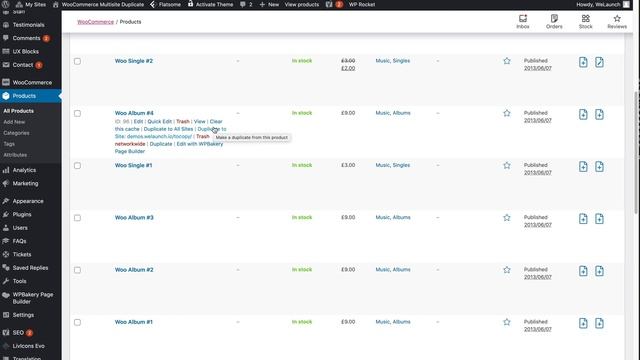Click the Marketing megaphone sidebar icon
The image size is (640, 360).
coord(6,184)
